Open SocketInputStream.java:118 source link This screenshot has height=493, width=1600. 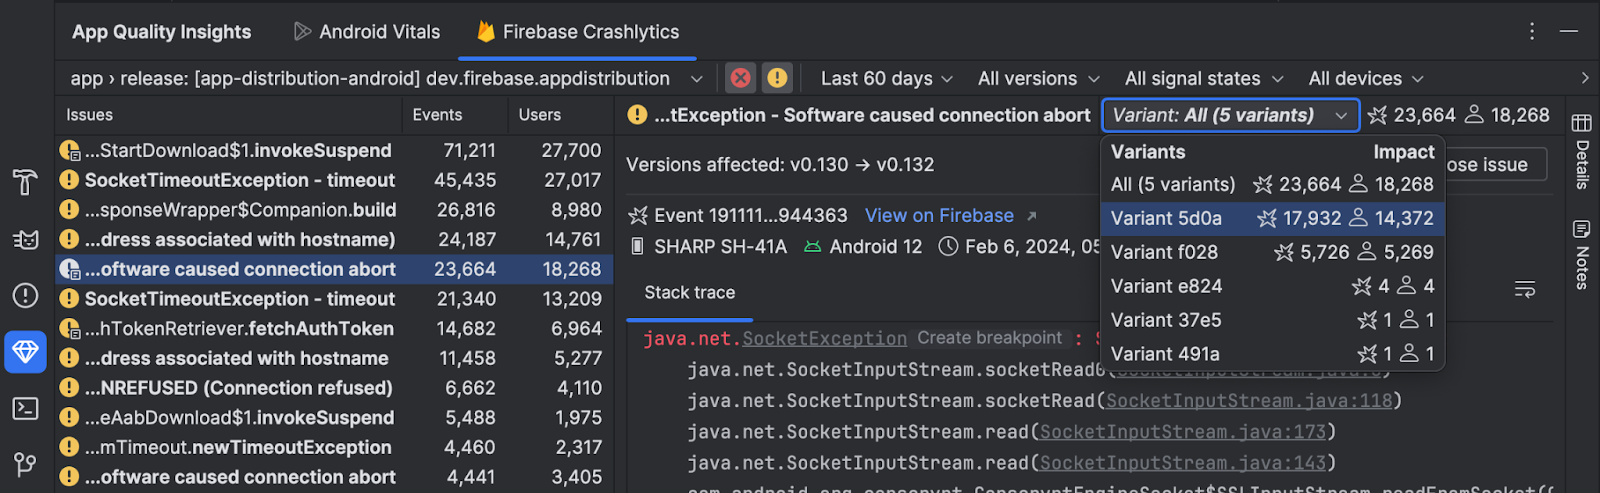coord(1248,401)
